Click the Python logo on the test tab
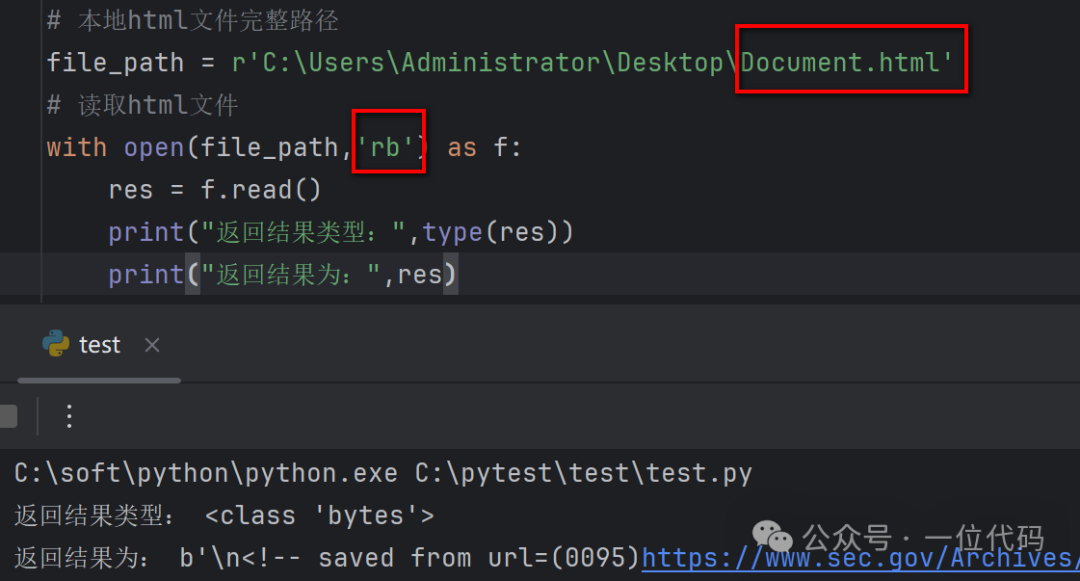The image size is (1080, 581). click(58, 344)
